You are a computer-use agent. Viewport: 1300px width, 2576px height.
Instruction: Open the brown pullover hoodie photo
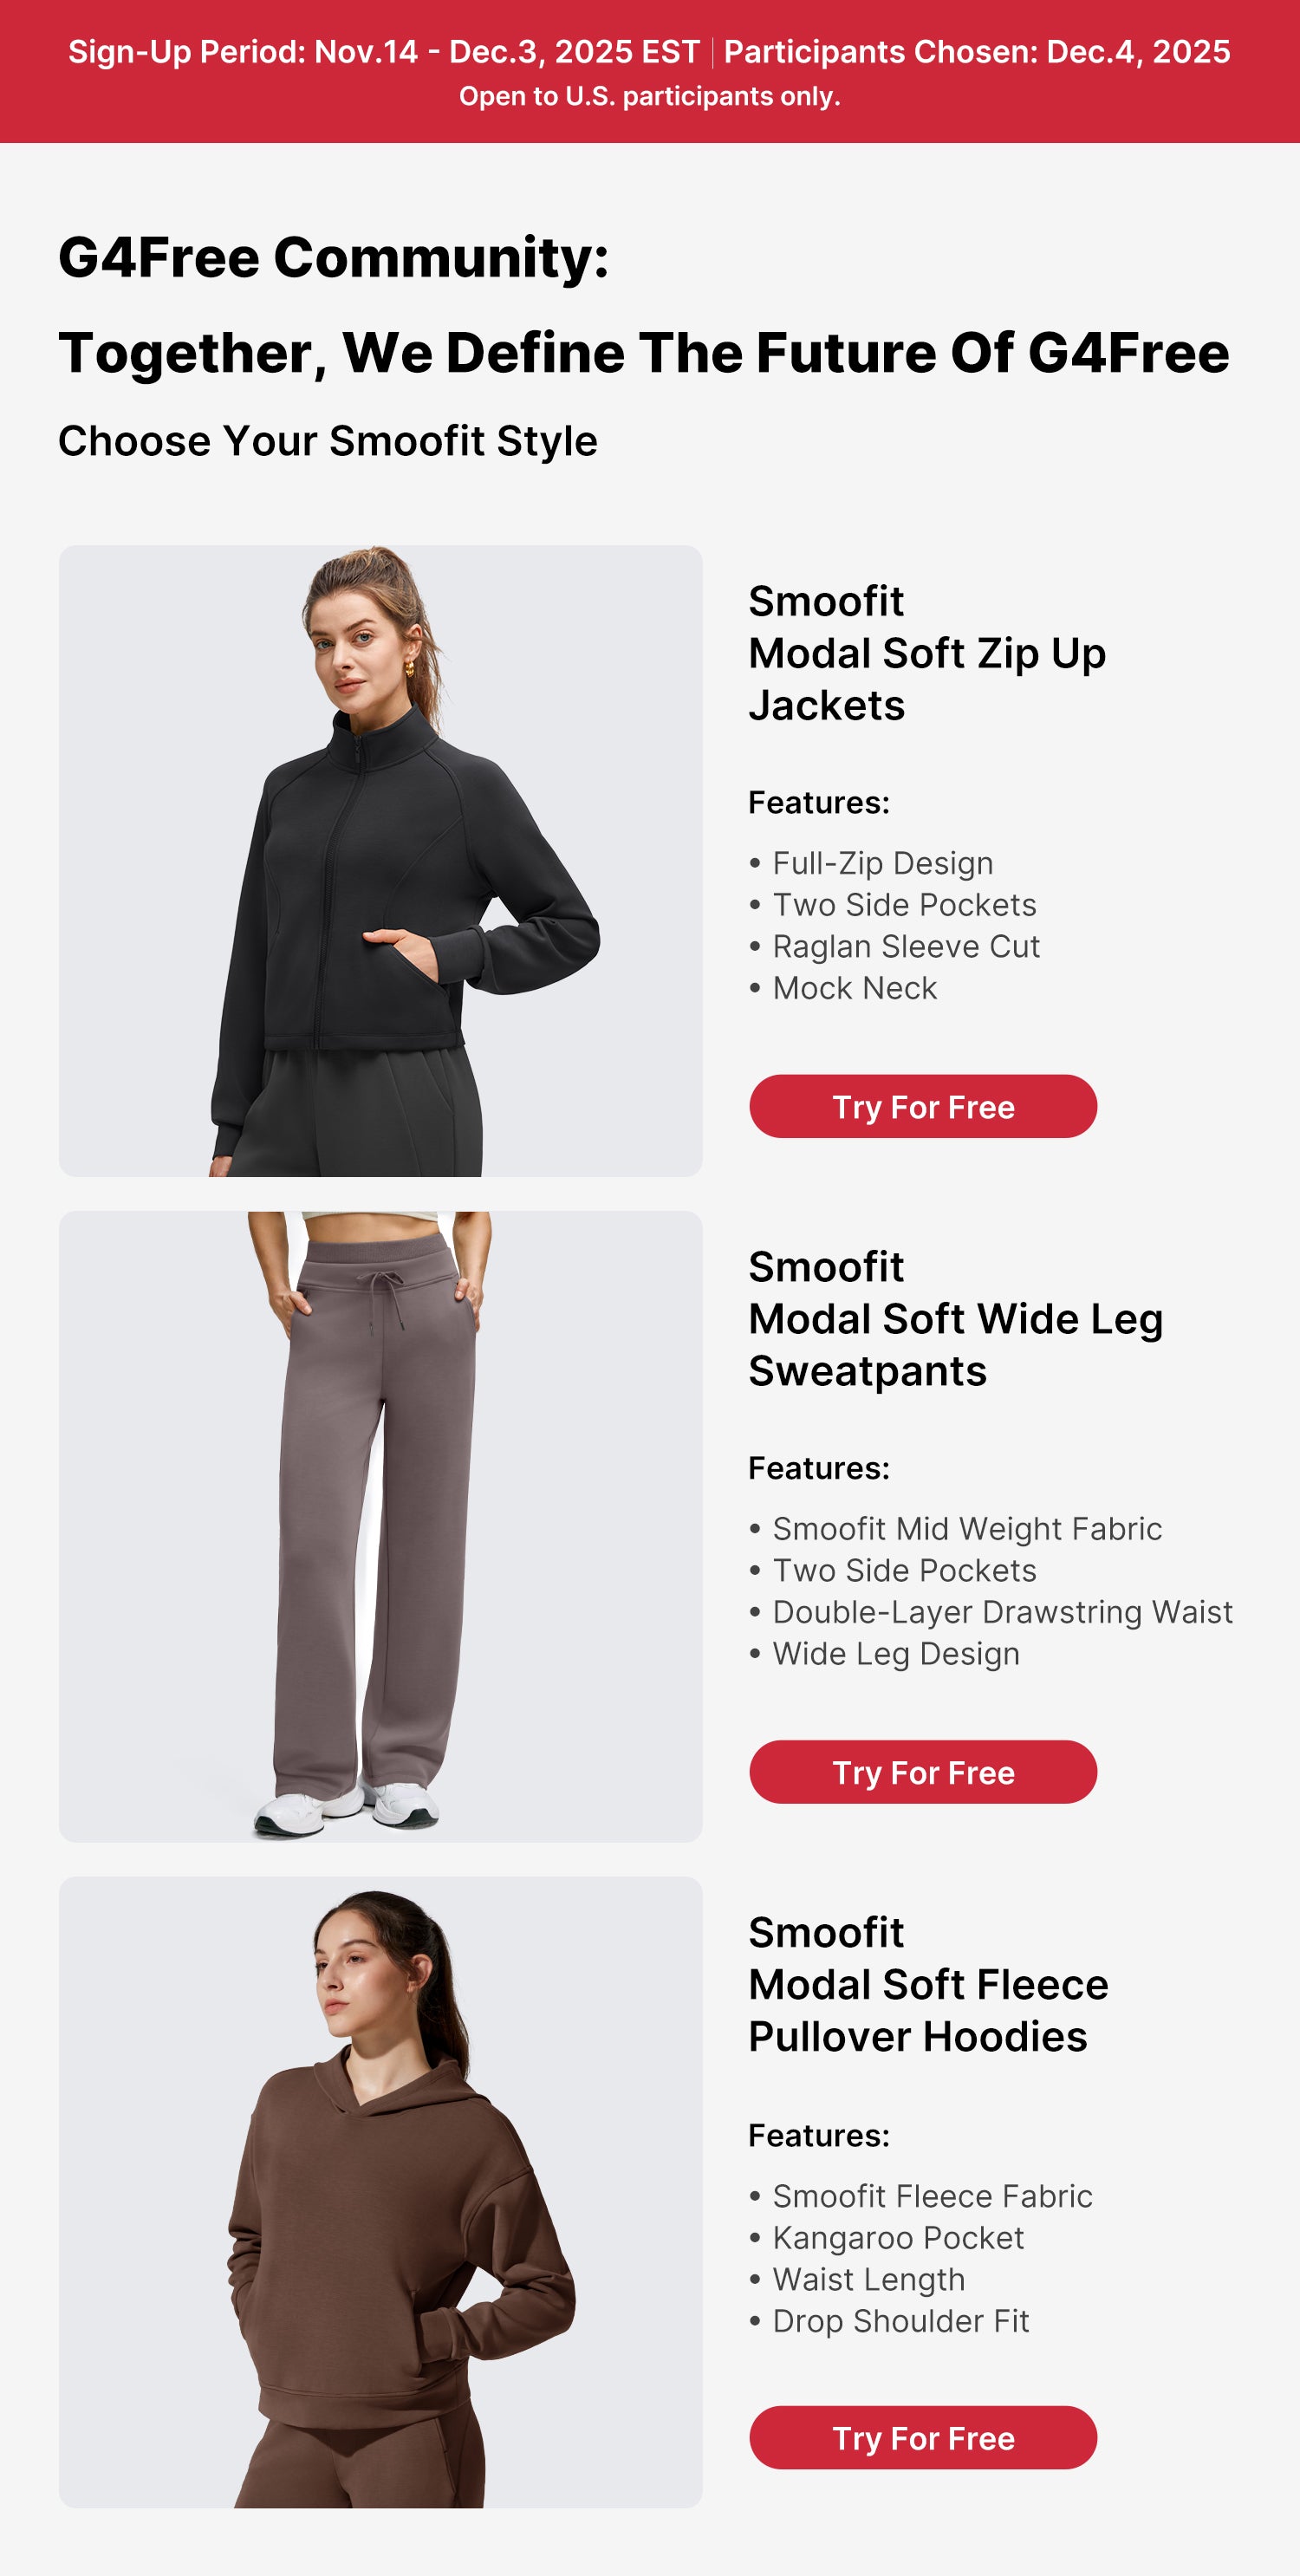(381, 2192)
